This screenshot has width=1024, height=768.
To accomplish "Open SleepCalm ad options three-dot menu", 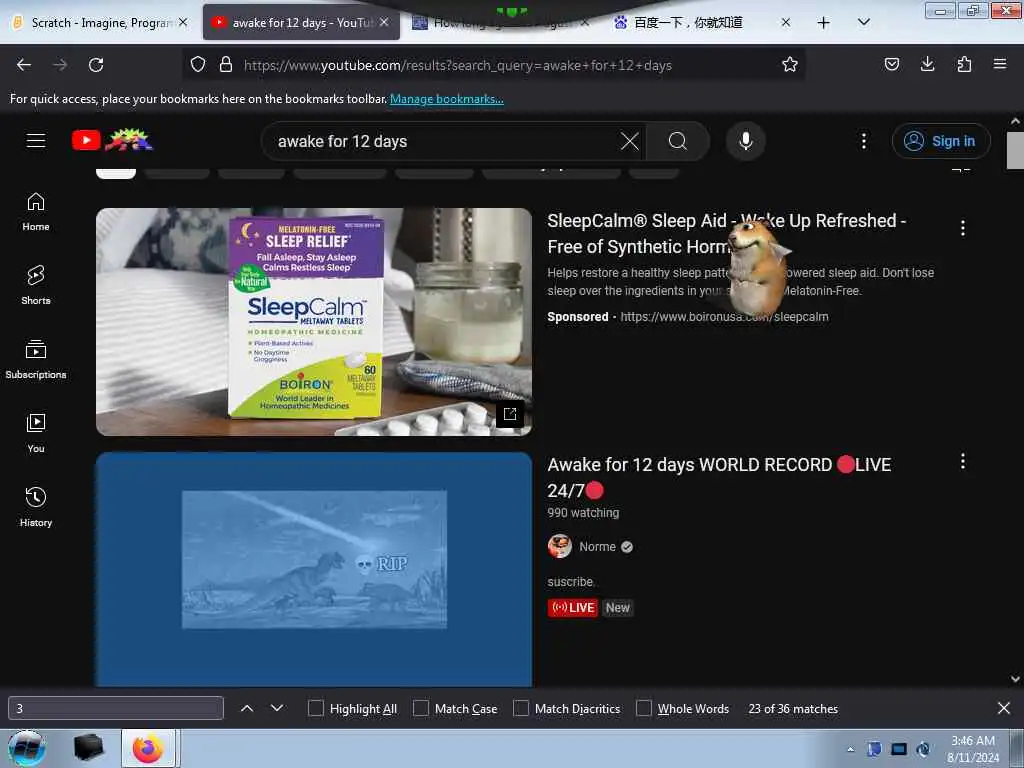I will (x=963, y=228).
